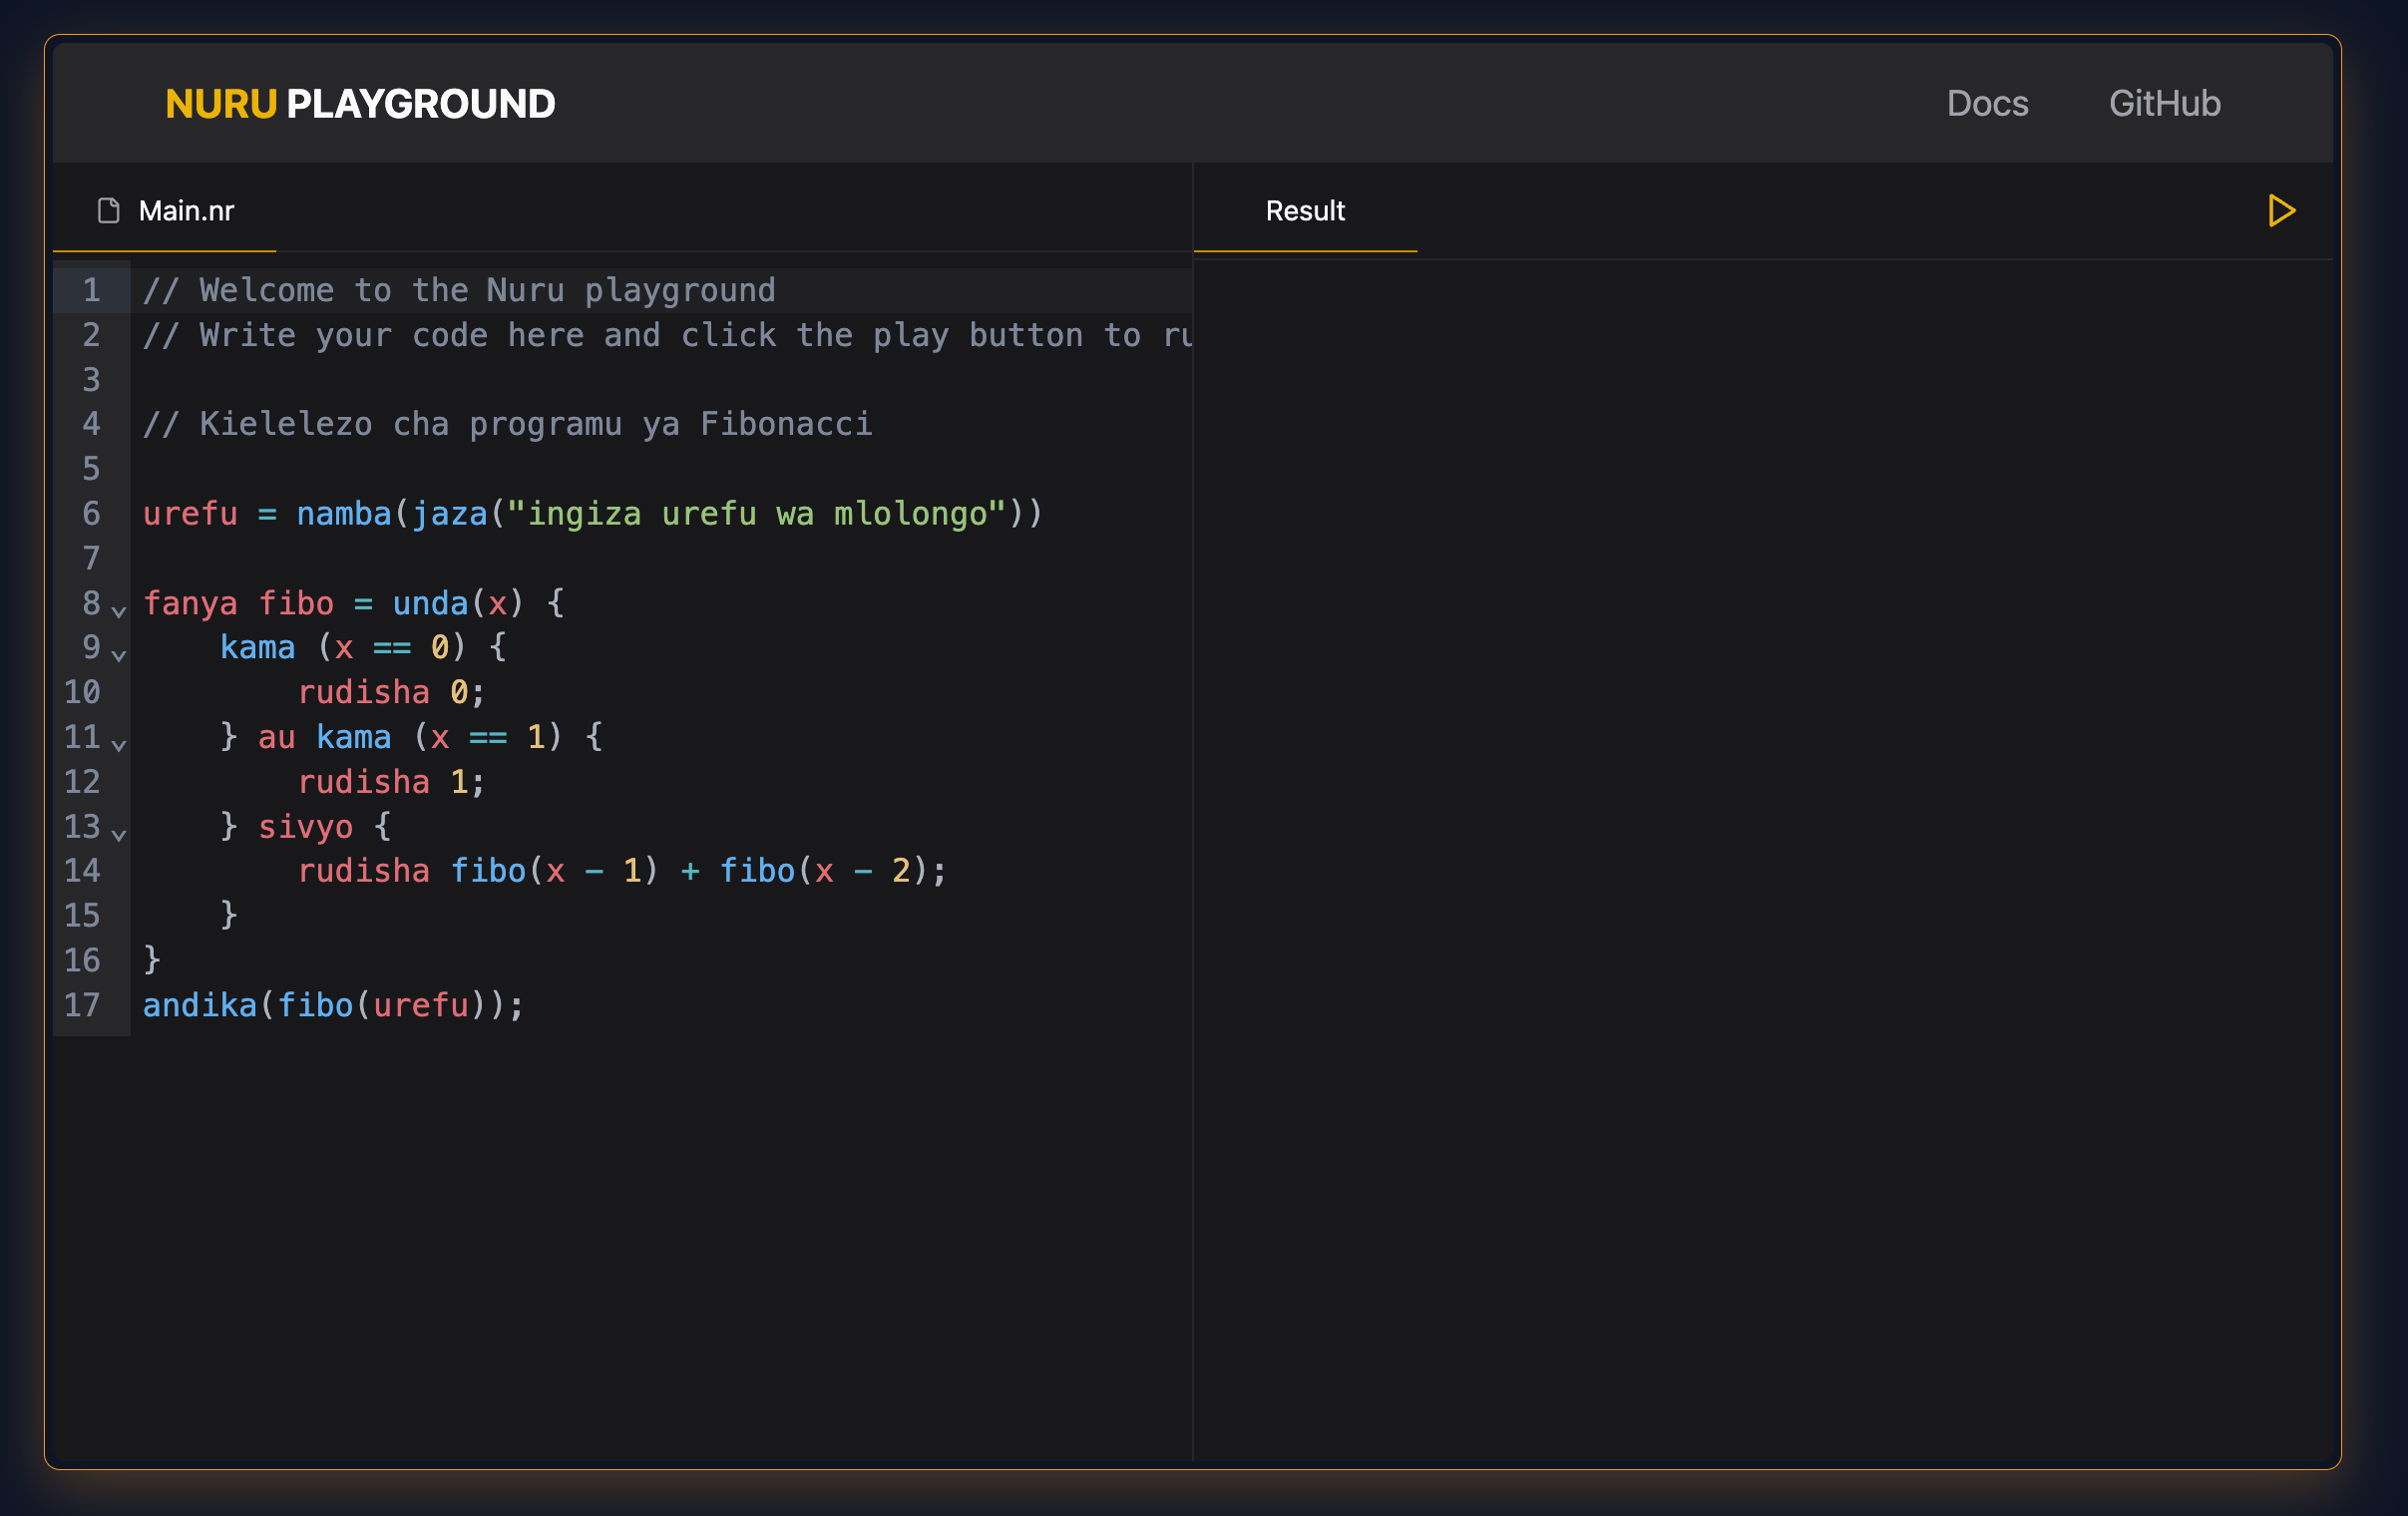Screen dimensions: 2408x1516
Task: Click the word "jaza" on line 6
Action: click(449, 514)
